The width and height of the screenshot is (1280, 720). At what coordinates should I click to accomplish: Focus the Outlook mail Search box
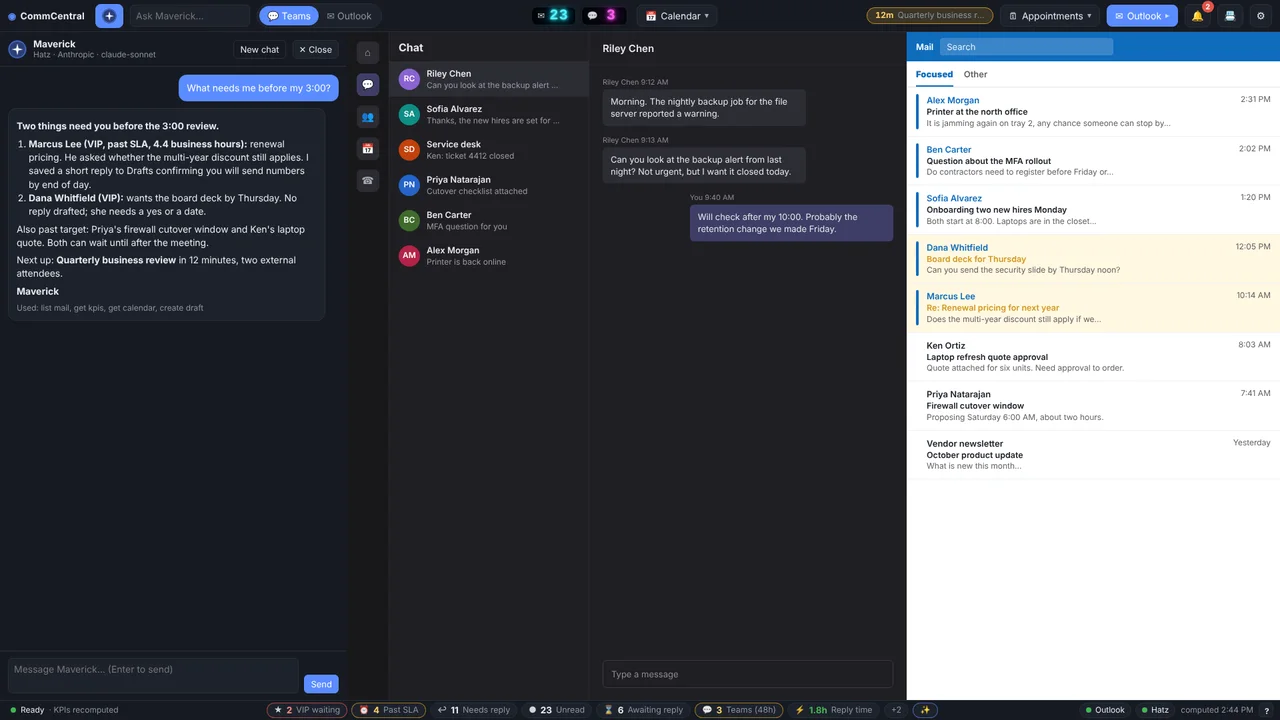[x=1026, y=47]
